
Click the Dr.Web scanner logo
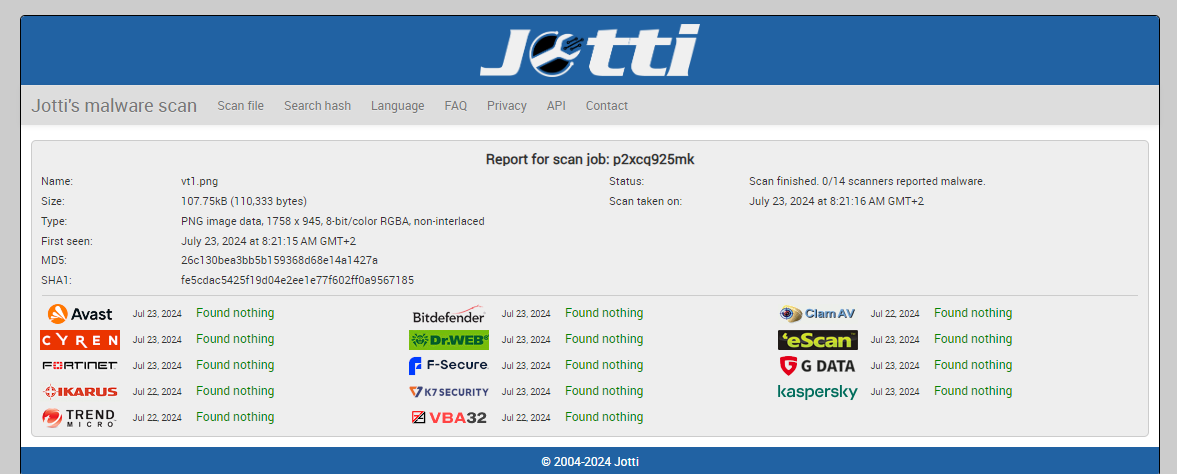[x=449, y=340]
